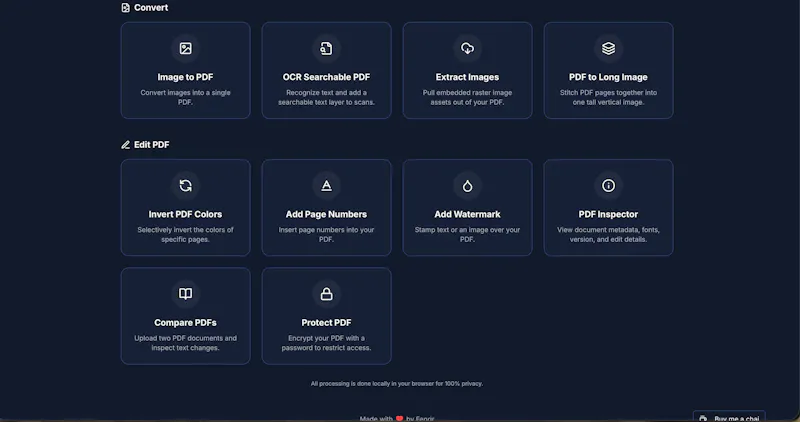Click 'Convert images into a single PDF.' text
Viewport: 800px width, 422px height.
point(185,97)
